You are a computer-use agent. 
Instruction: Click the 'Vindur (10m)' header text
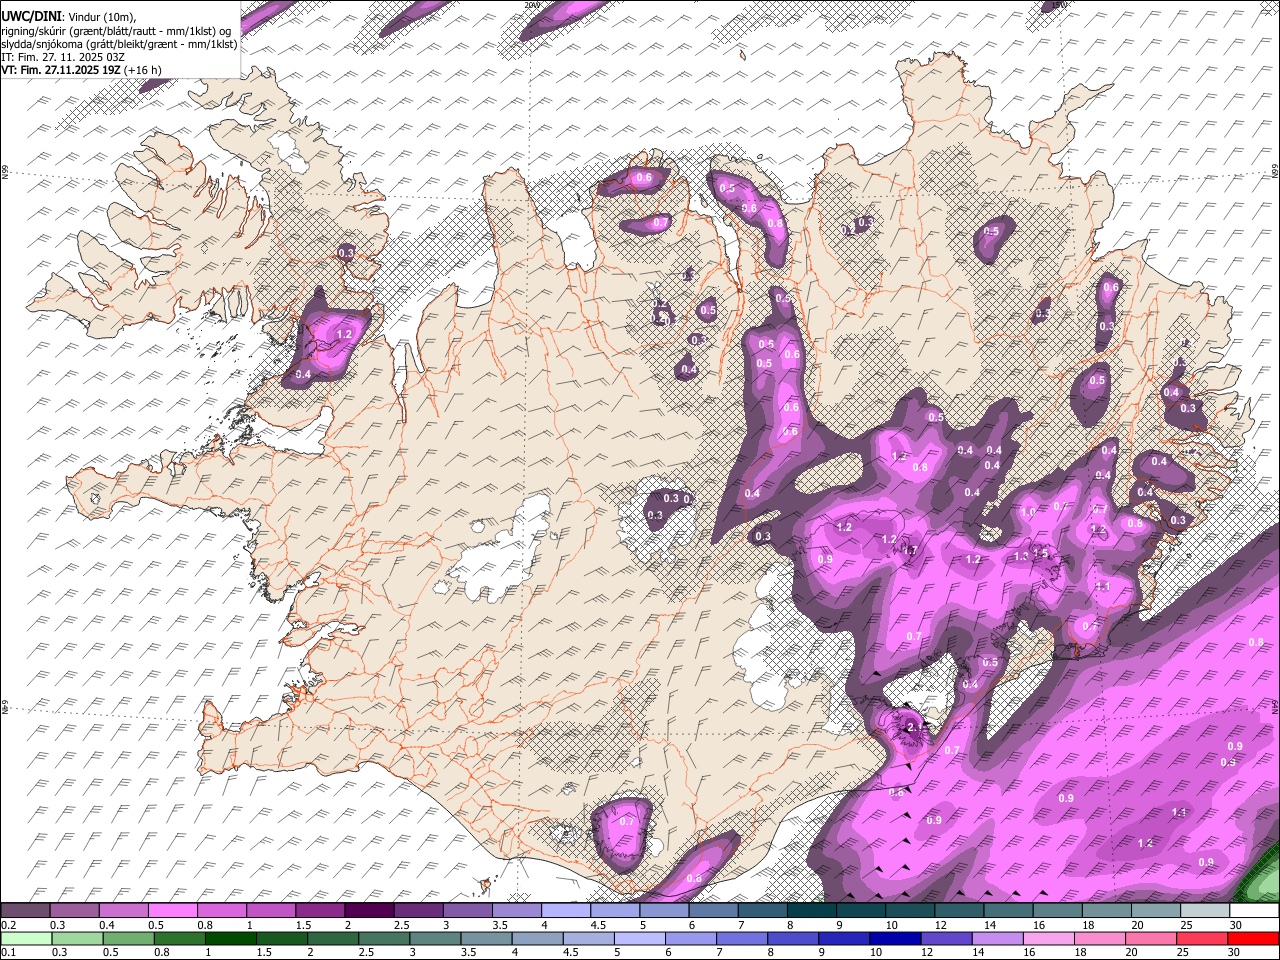point(103,17)
